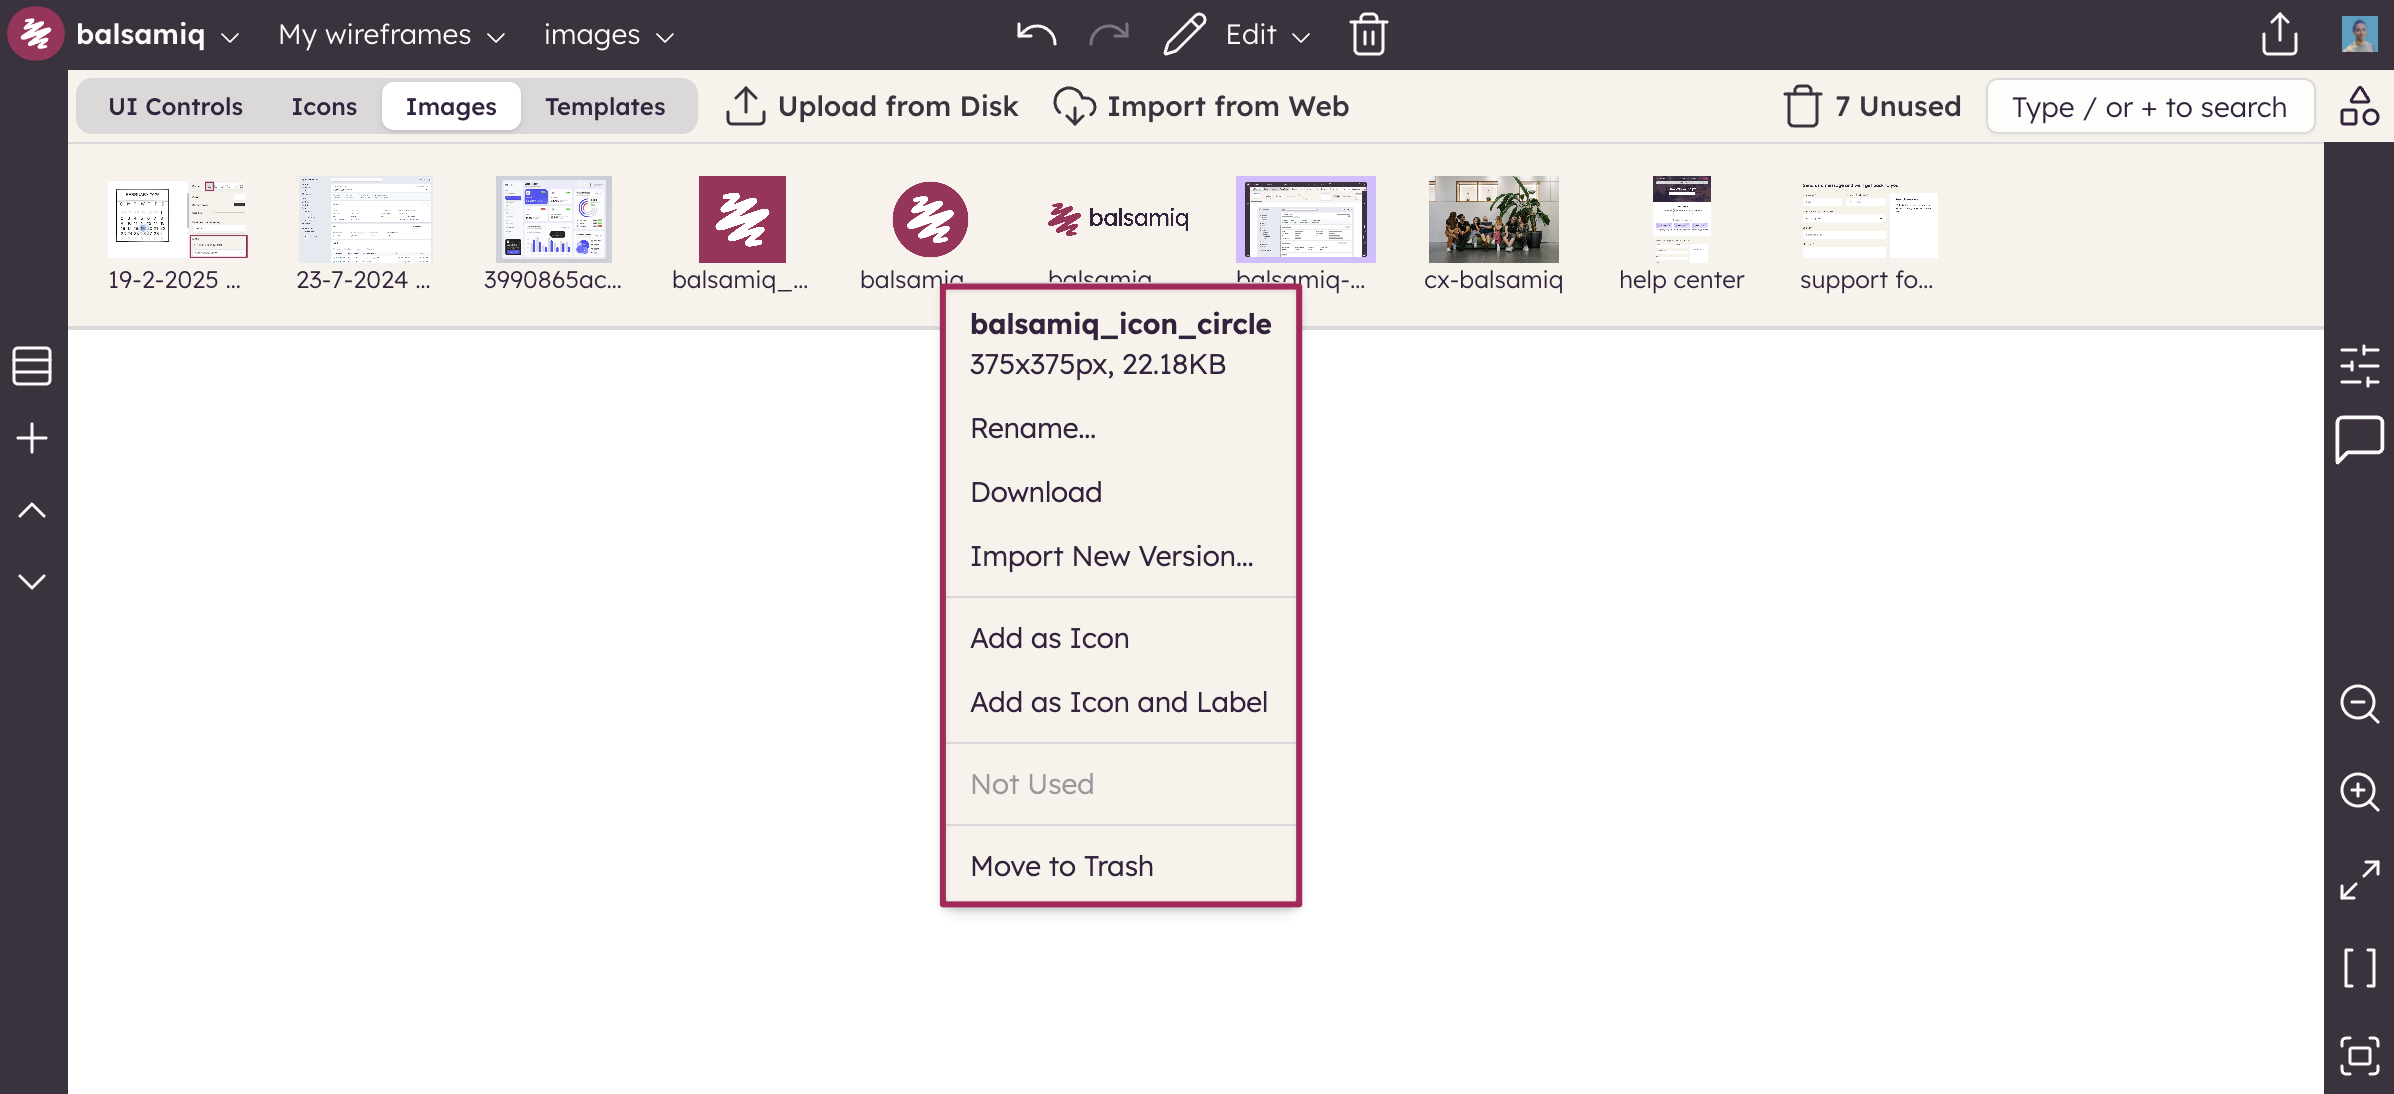Open the 7 Unused trash button

1872,106
